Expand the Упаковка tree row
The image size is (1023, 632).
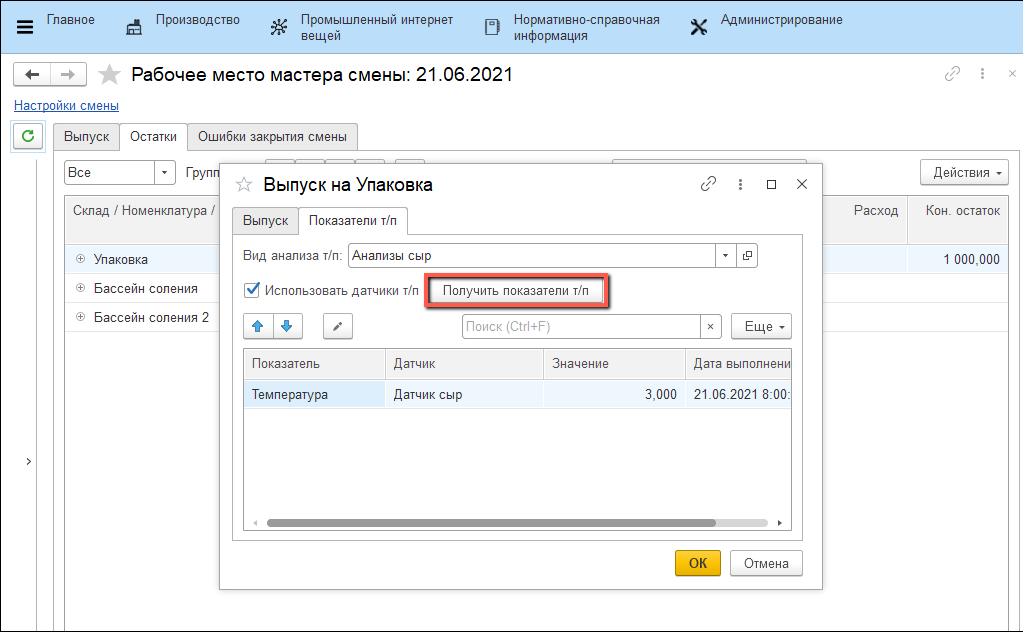pyautogui.click(x=80, y=259)
